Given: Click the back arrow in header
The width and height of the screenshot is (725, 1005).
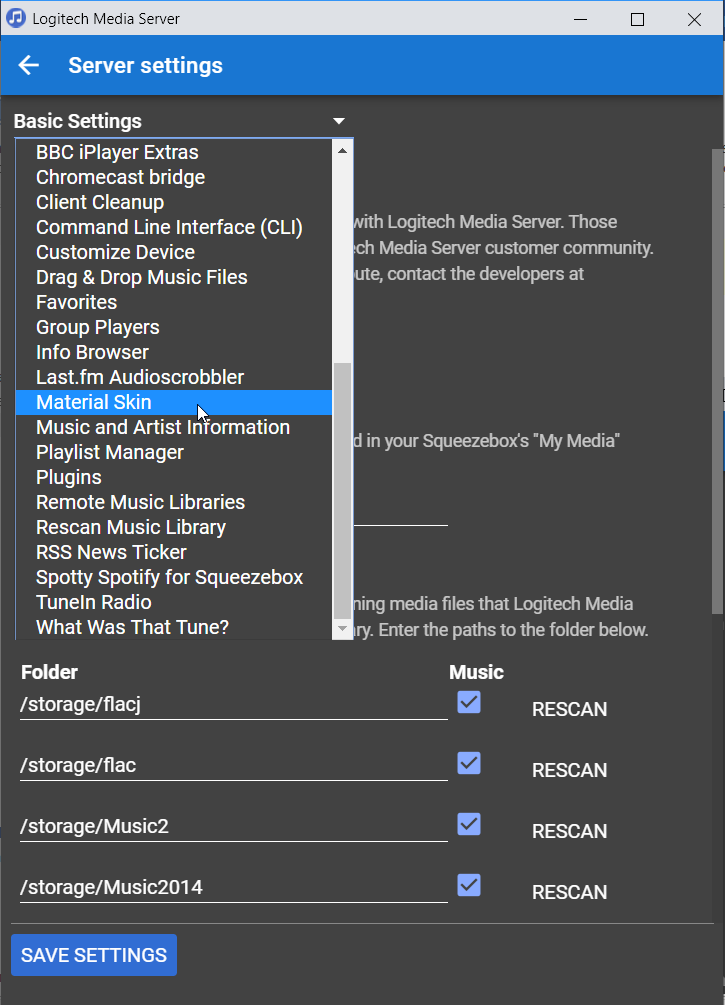Looking at the screenshot, I should pos(29,66).
